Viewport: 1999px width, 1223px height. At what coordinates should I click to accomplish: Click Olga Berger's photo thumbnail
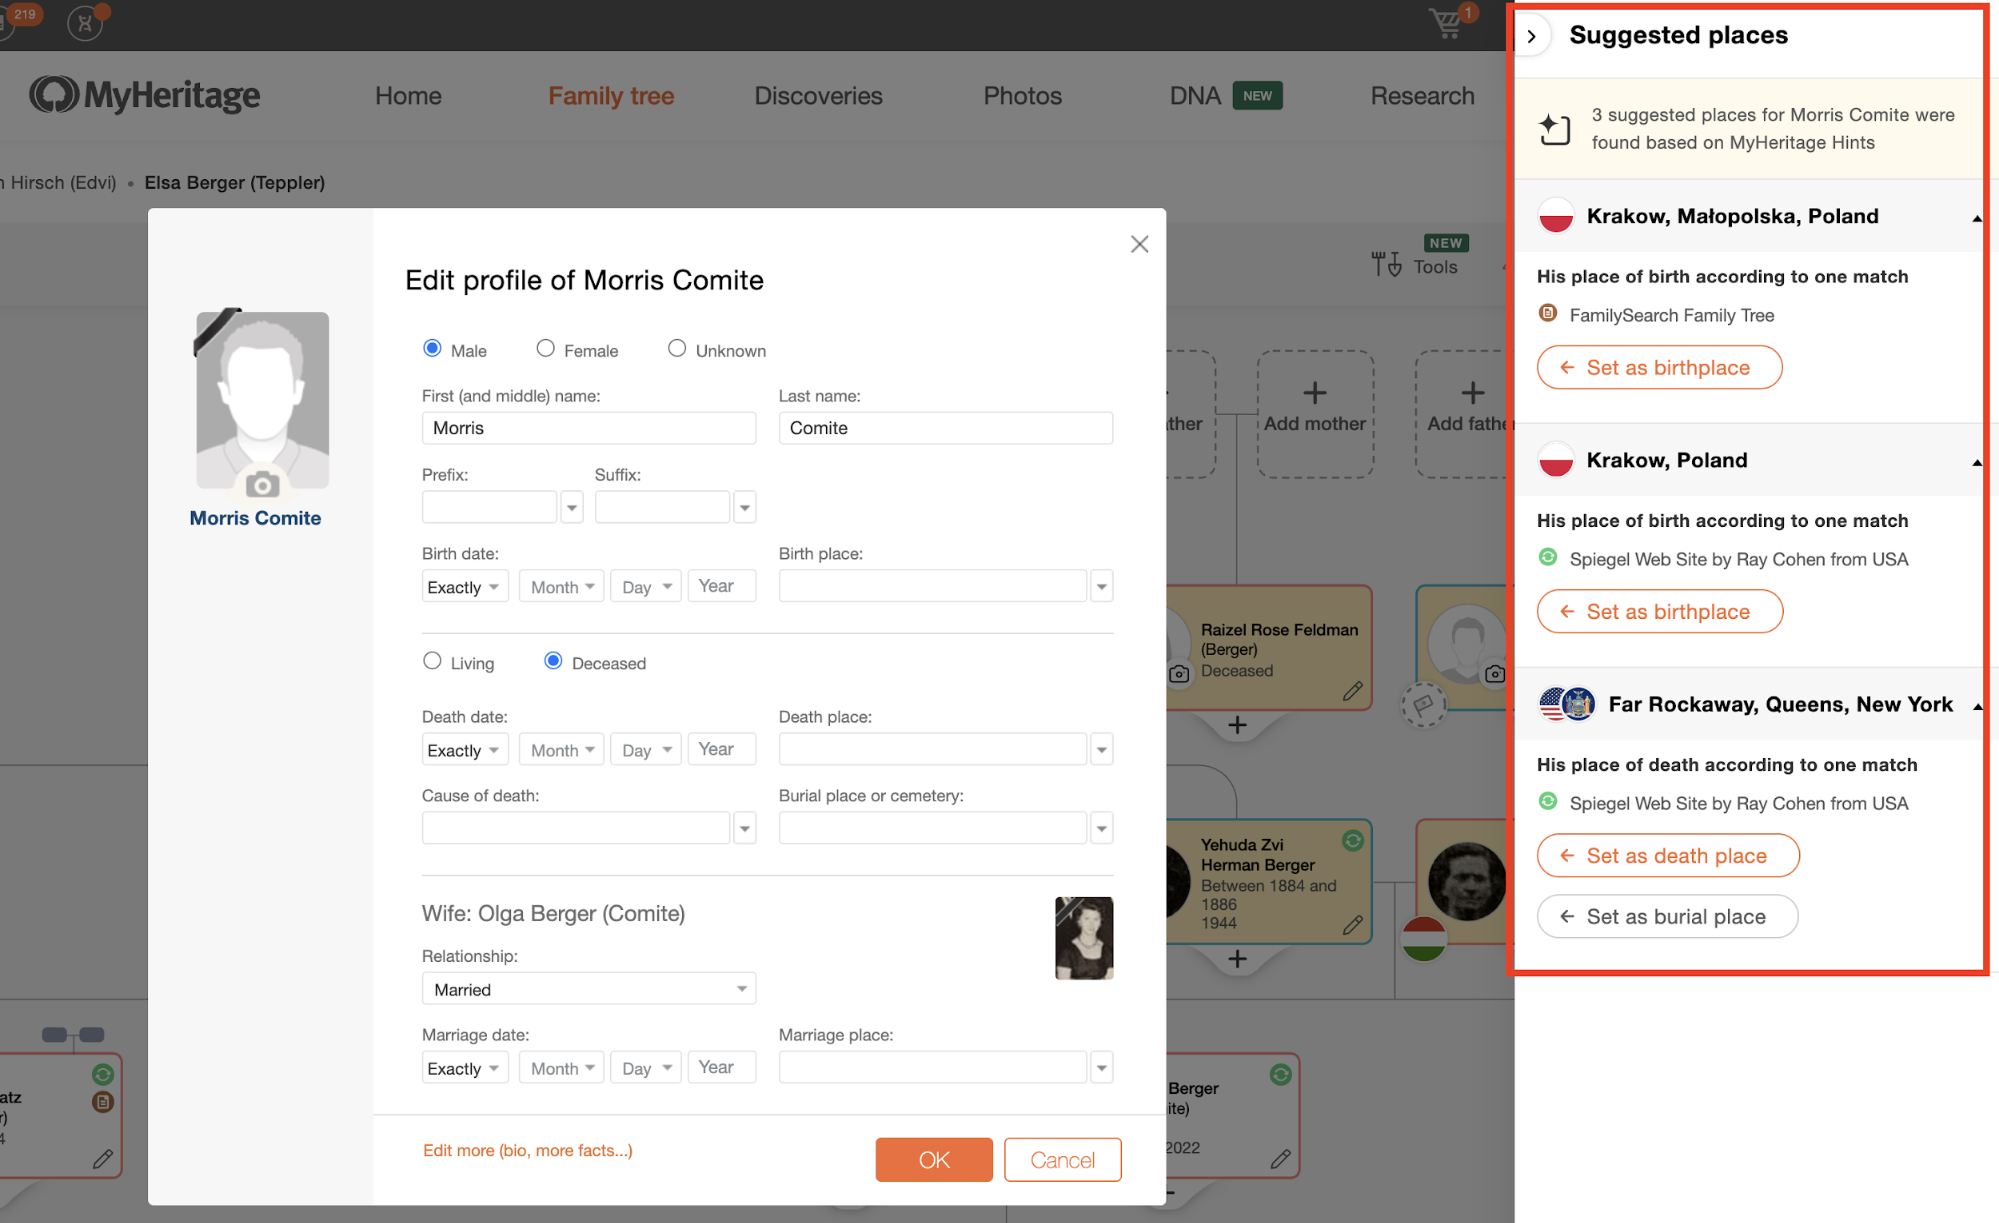[x=1083, y=938]
